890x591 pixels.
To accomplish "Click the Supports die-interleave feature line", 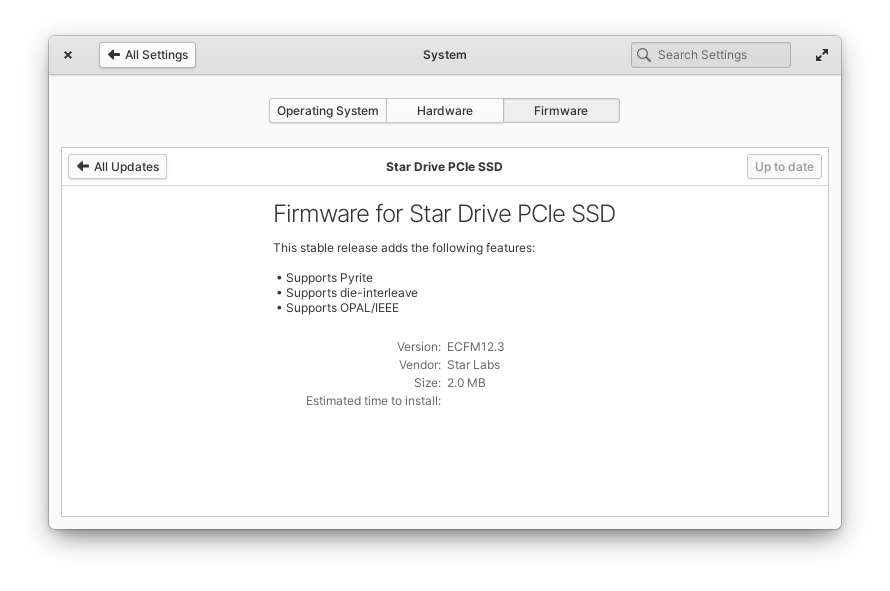I will coord(351,293).
